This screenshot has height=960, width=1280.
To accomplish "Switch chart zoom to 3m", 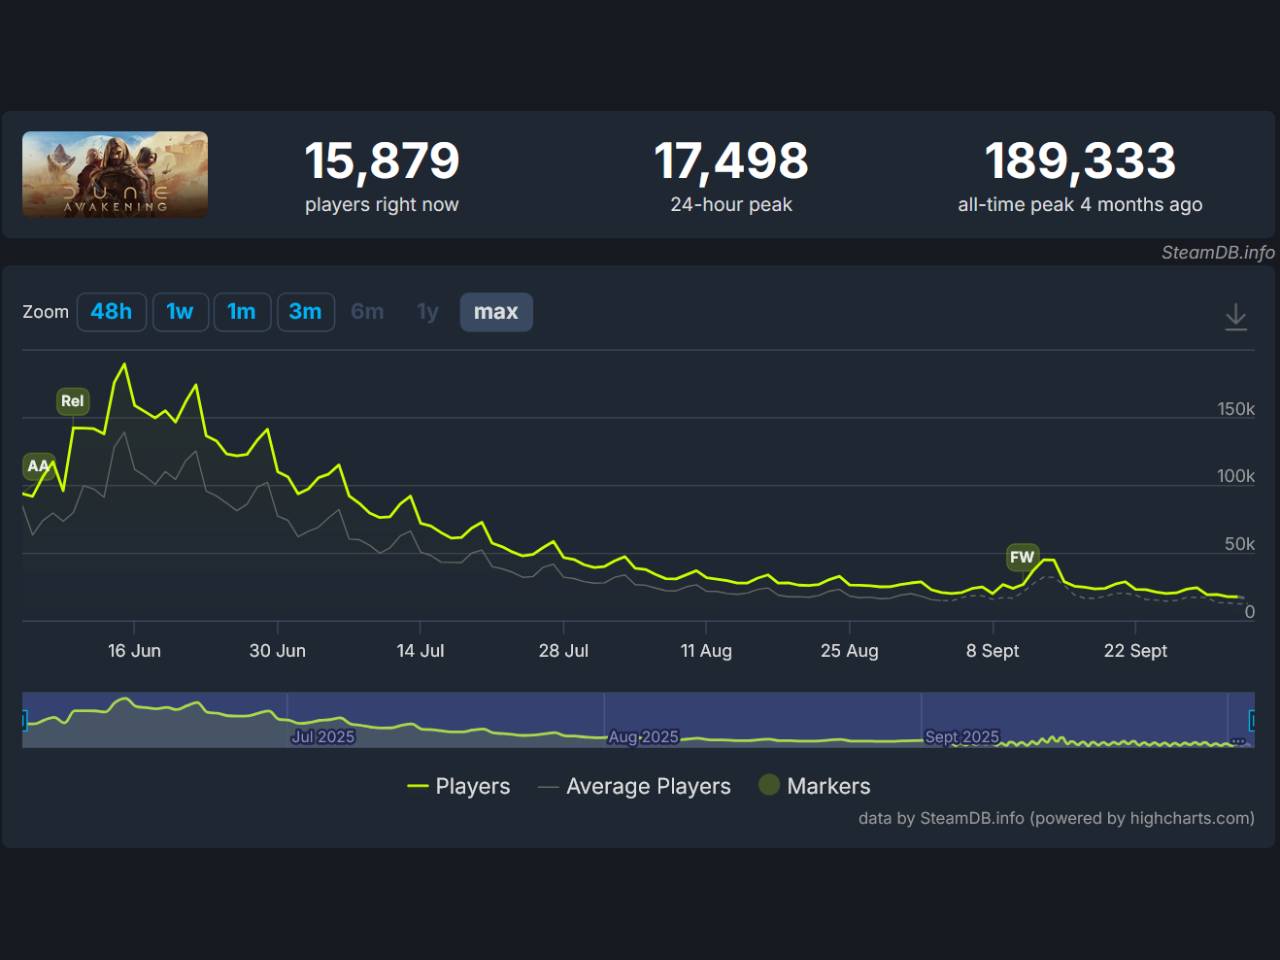I will [x=305, y=312].
